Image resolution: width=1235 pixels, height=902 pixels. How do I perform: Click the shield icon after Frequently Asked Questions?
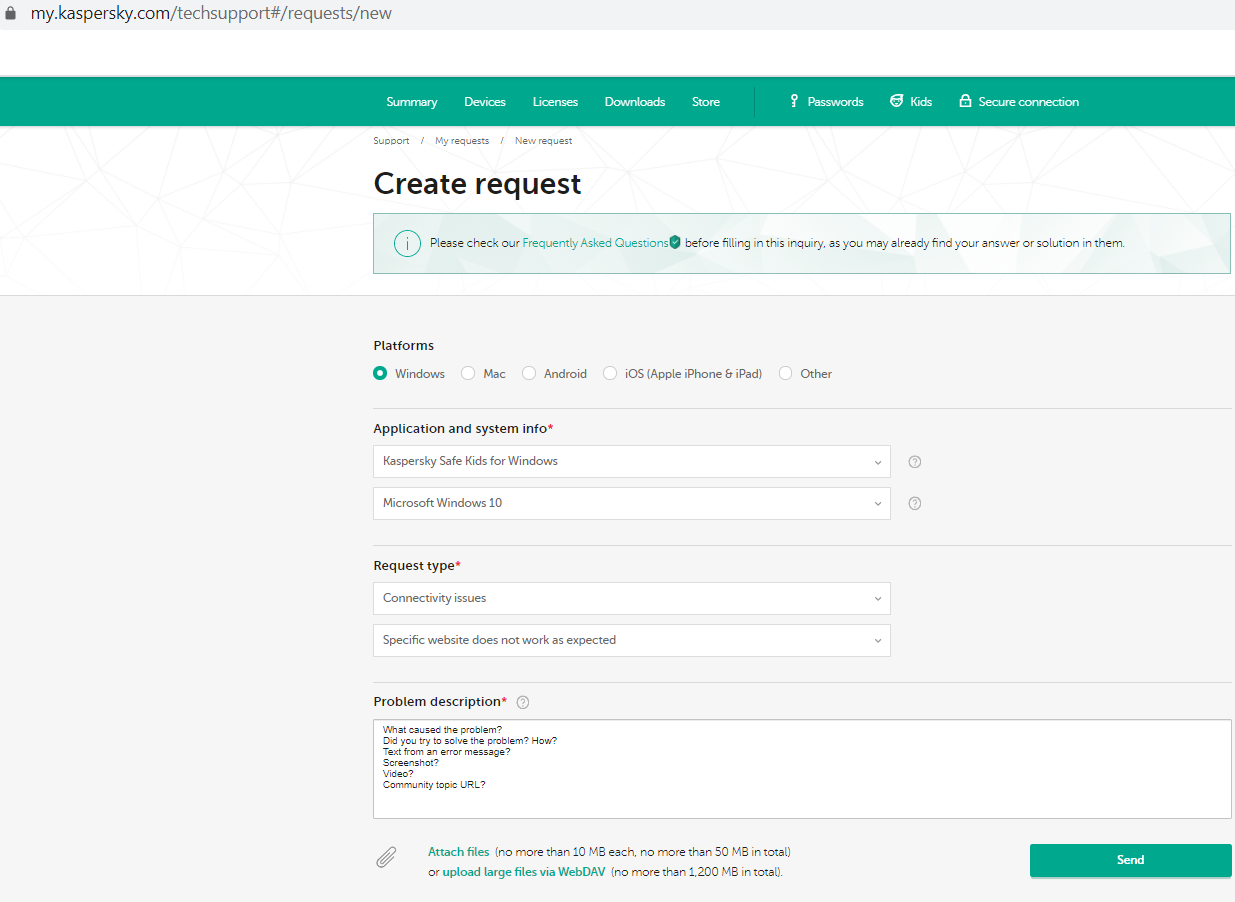675,242
